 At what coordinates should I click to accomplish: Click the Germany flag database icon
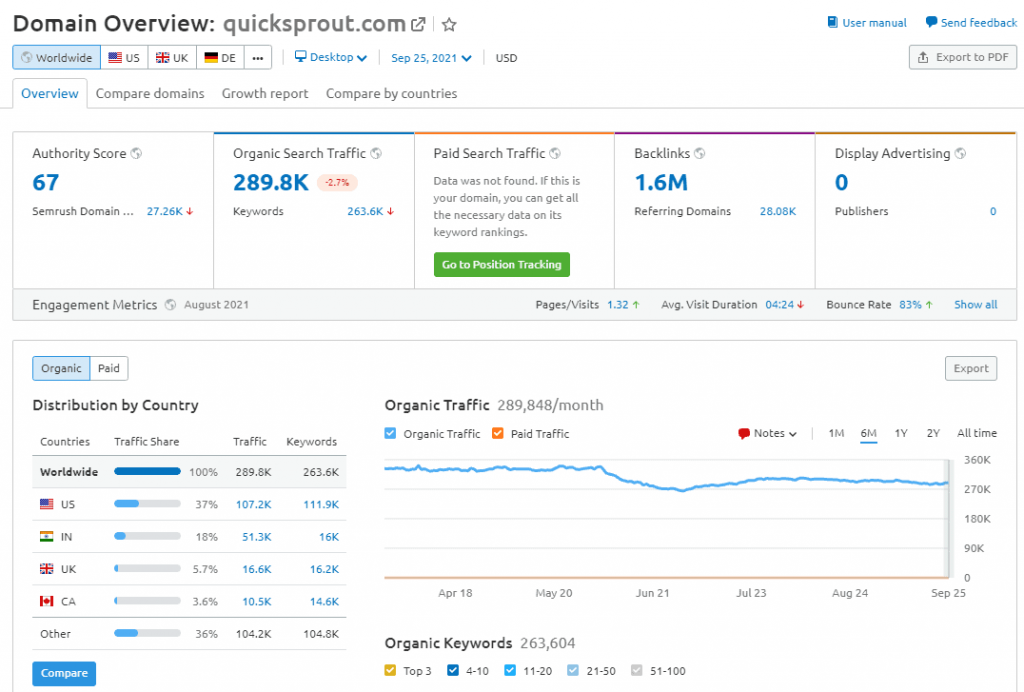coord(211,57)
